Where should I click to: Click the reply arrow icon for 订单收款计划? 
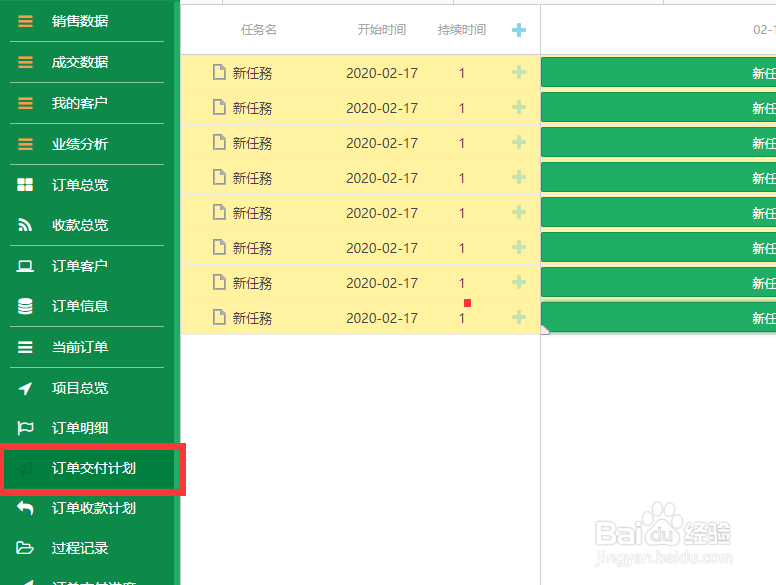point(25,508)
